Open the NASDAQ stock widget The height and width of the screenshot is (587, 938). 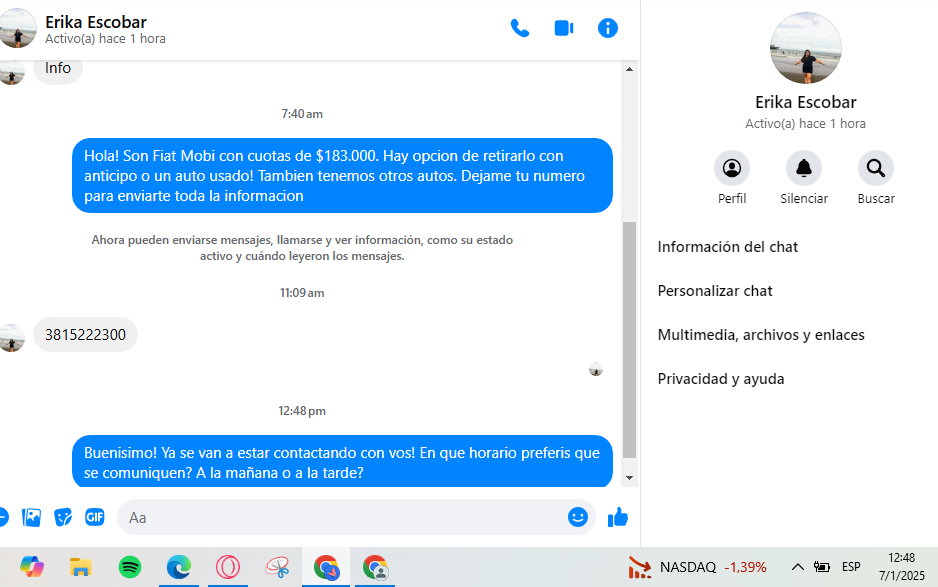click(698, 567)
